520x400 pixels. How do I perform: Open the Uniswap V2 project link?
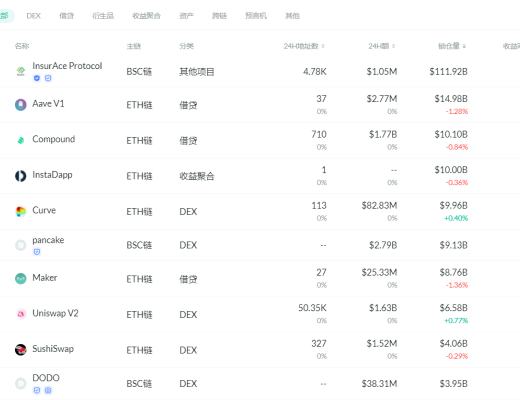[55, 313]
